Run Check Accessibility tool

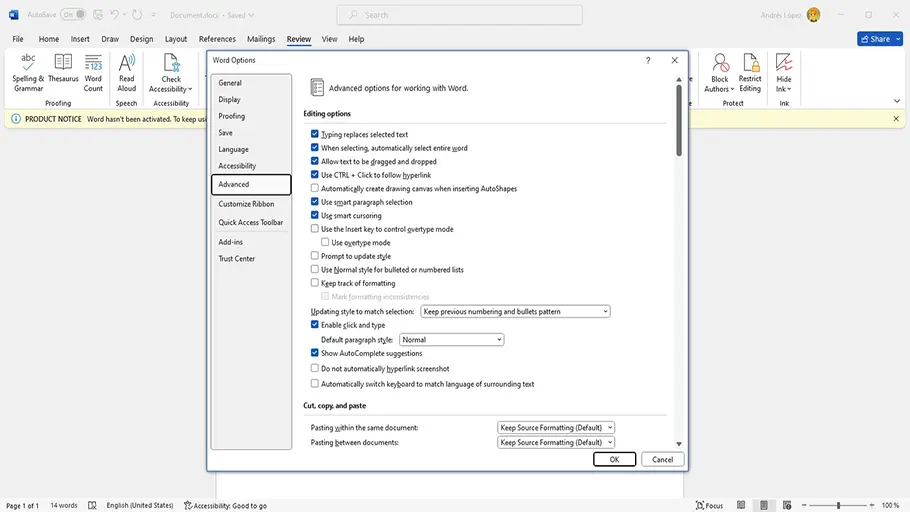click(x=171, y=72)
